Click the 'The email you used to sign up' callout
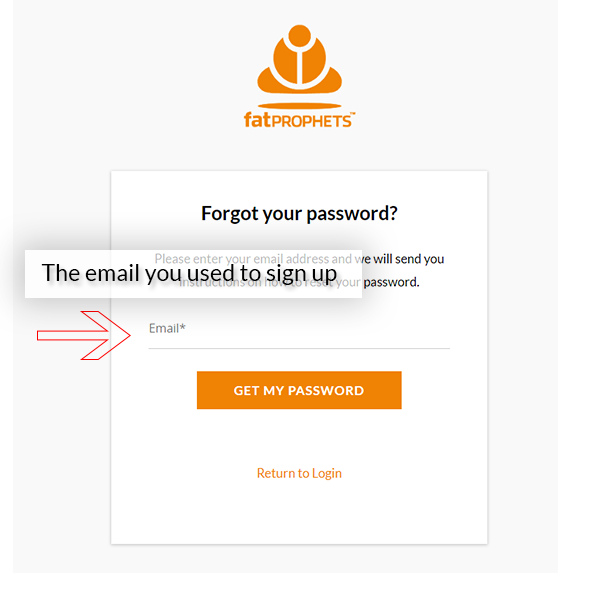This screenshot has width=600, height=600. coord(193,274)
